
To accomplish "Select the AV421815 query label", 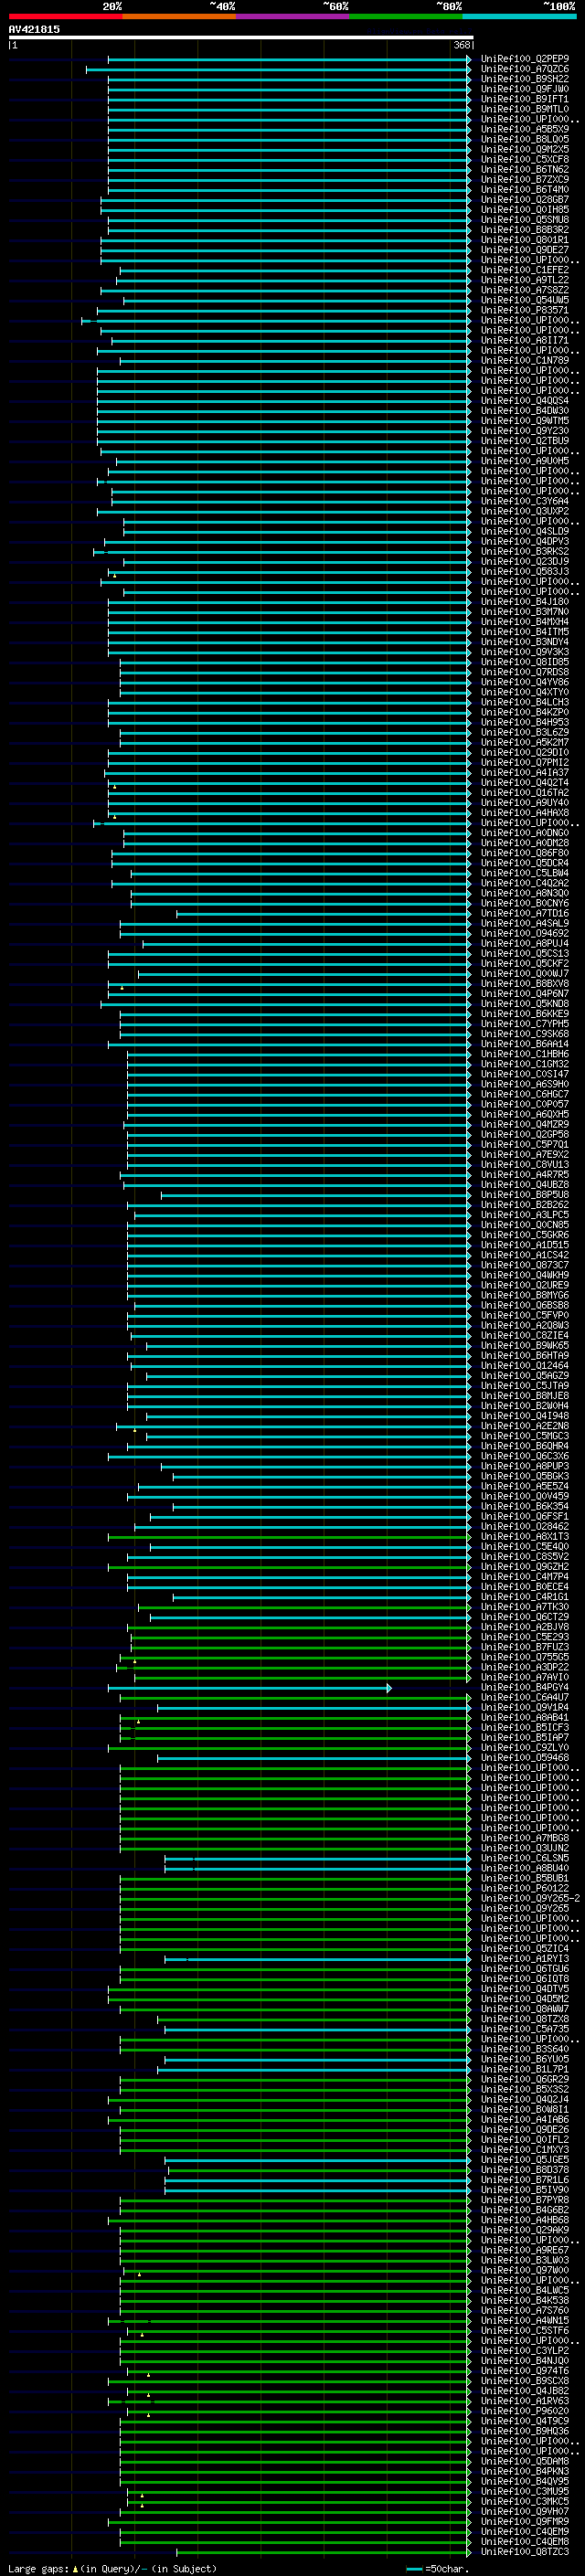I will tap(34, 29).
